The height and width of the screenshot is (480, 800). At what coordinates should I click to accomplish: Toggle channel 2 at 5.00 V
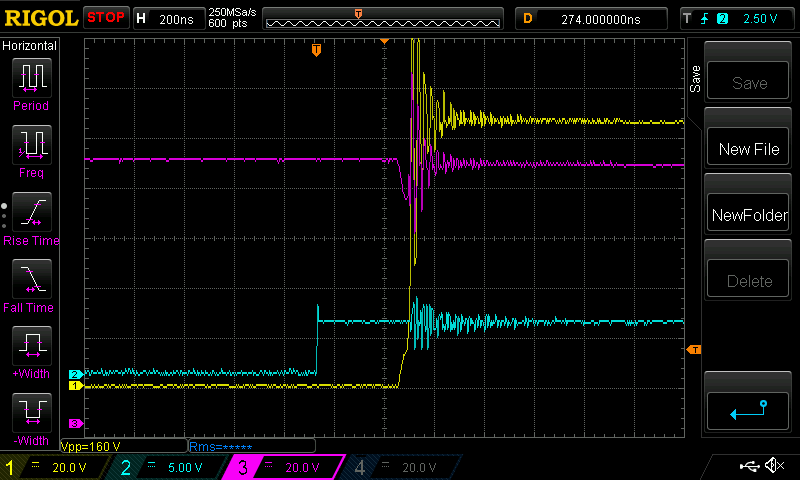coord(170,467)
